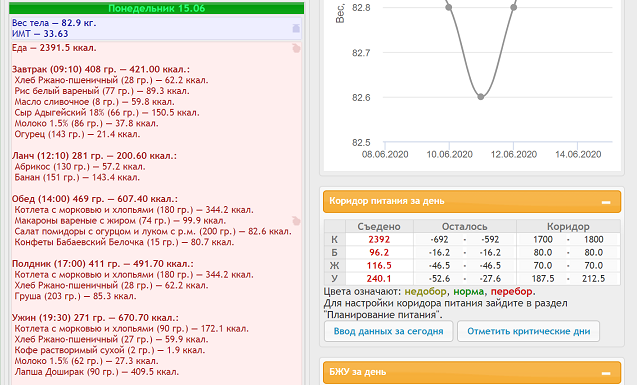Select 'Котлета с морковью и хлопьями (90 гр.)' entry
637x385 pixels.
point(131,329)
